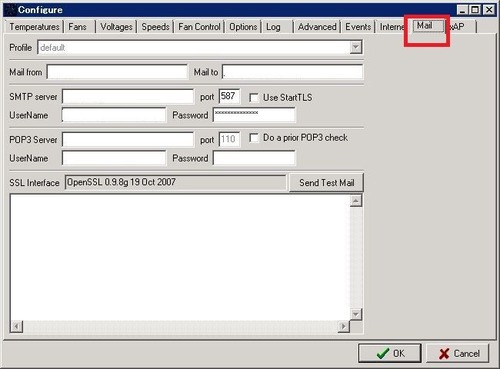Click the POP3 port field showing 110
This screenshot has height=369, width=500.
click(229, 139)
